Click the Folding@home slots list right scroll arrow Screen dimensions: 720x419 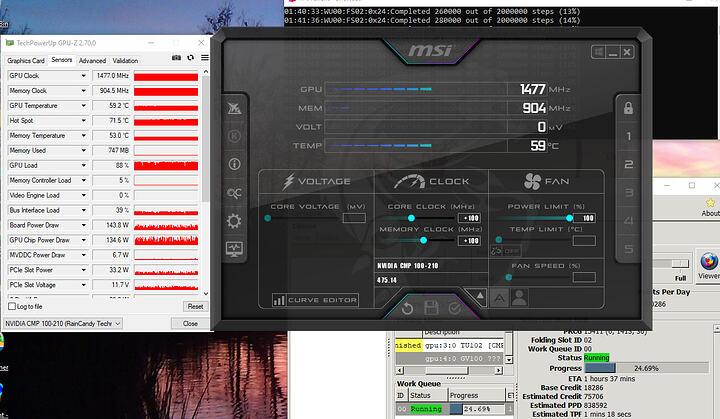click(x=498, y=370)
